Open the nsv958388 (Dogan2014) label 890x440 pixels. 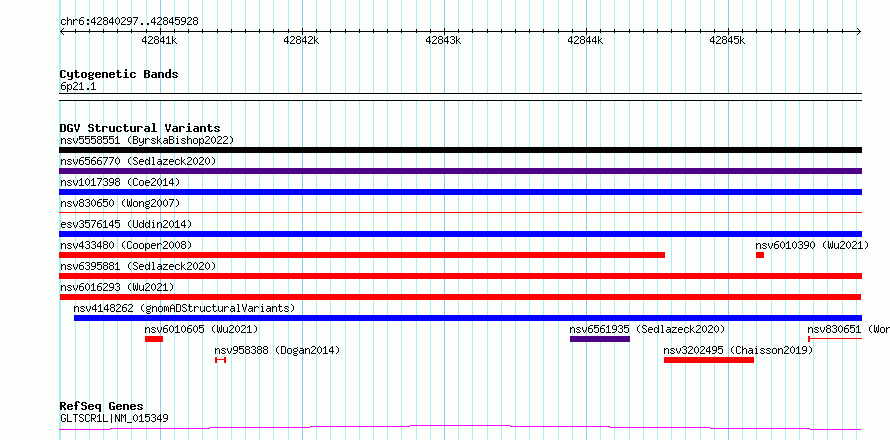[x=277, y=350]
